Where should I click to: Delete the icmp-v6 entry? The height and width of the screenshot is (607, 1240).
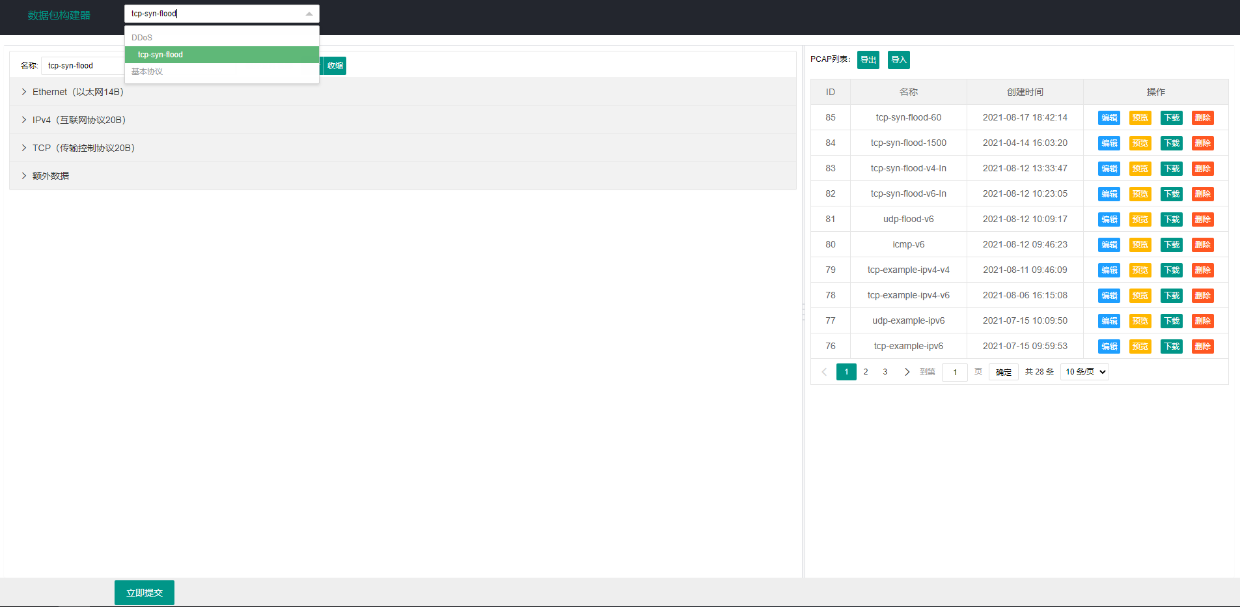click(1203, 244)
